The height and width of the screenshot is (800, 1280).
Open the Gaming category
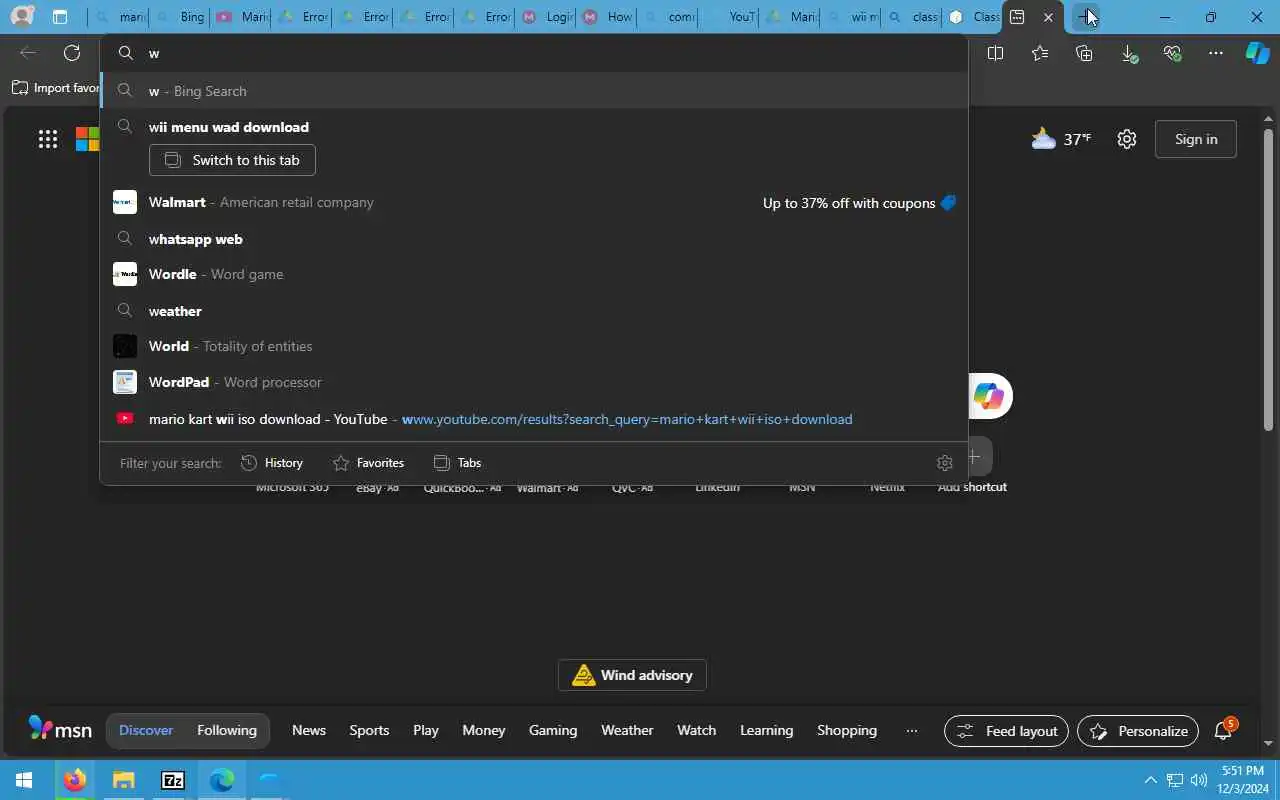coord(553,730)
